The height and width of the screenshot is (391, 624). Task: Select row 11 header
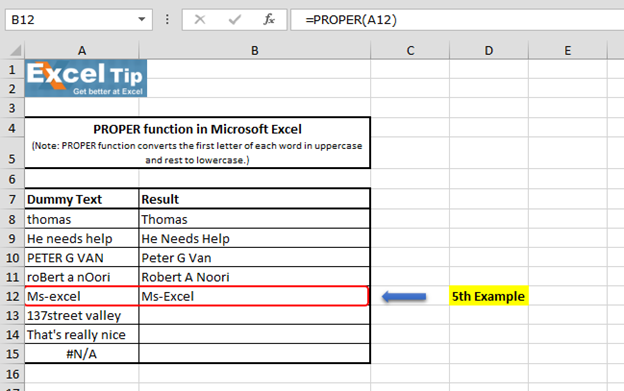click(12, 277)
